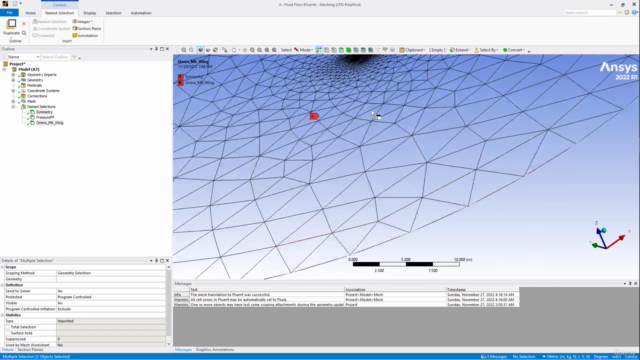Screen dimensions: 640x360
Task: Open the Images dropdown in the ribbon
Action: coord(82,21)
